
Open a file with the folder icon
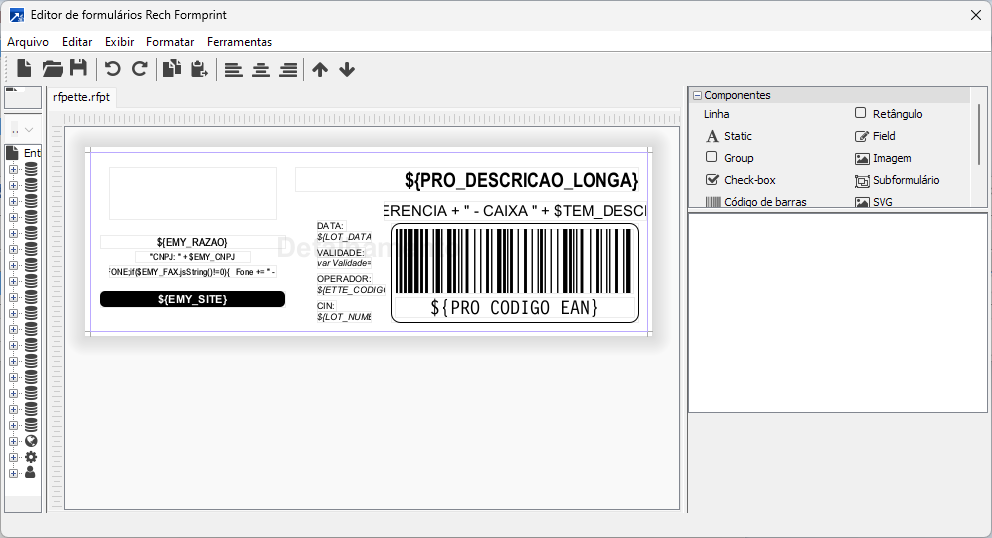coord(52,69)
